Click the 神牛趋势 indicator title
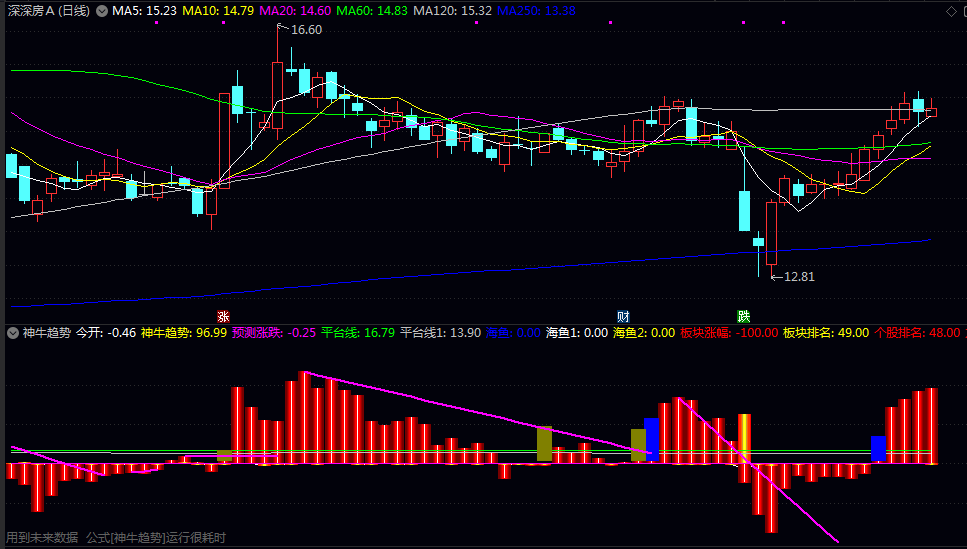The width and height of the screenshot is (967, 549). point(47,333)
